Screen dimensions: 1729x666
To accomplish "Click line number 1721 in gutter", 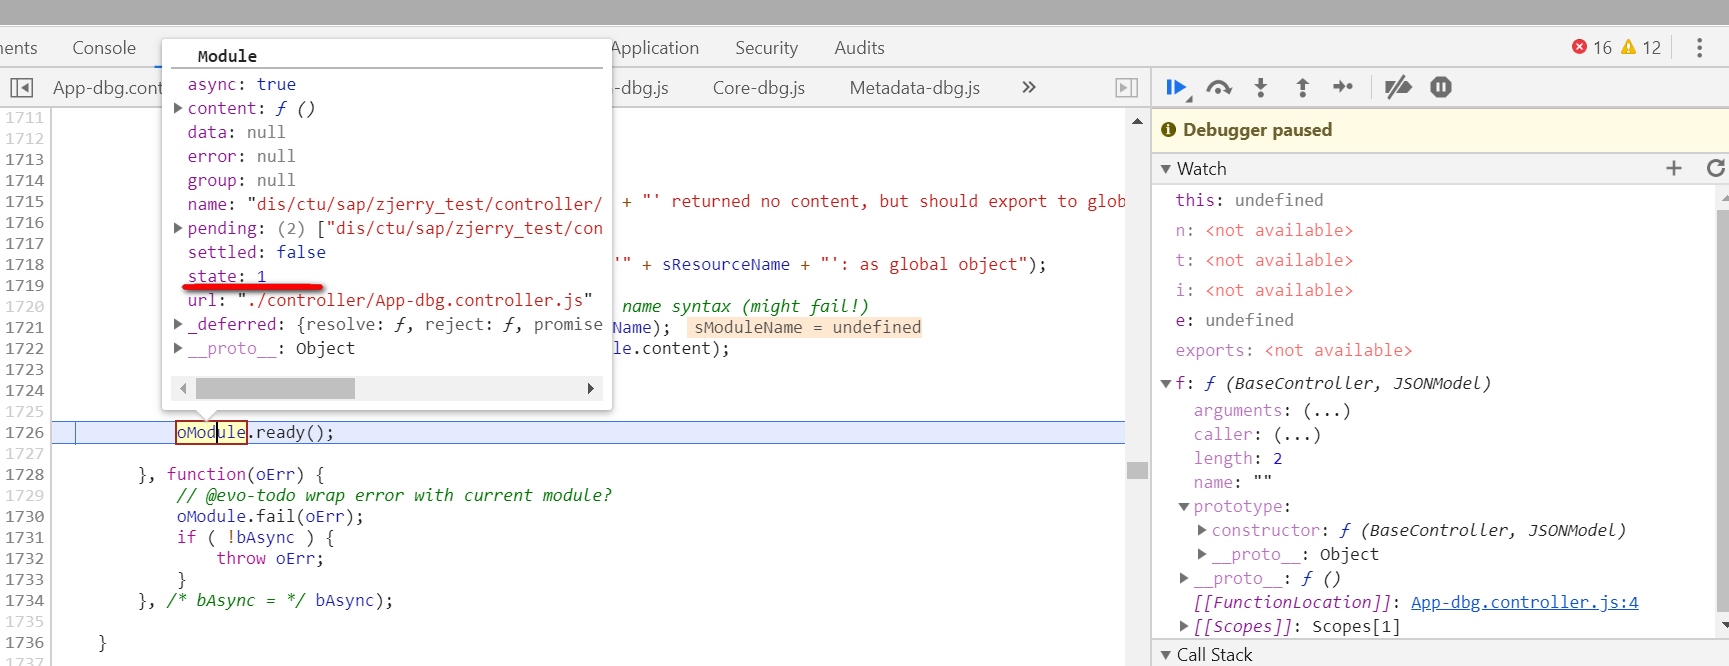I will [x=24, y=327].
